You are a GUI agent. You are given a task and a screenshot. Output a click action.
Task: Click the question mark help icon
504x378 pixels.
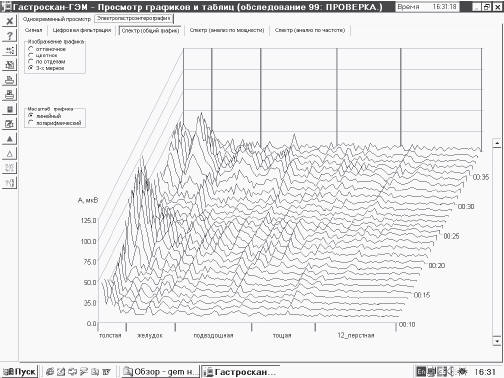click(x=10, y=35)
